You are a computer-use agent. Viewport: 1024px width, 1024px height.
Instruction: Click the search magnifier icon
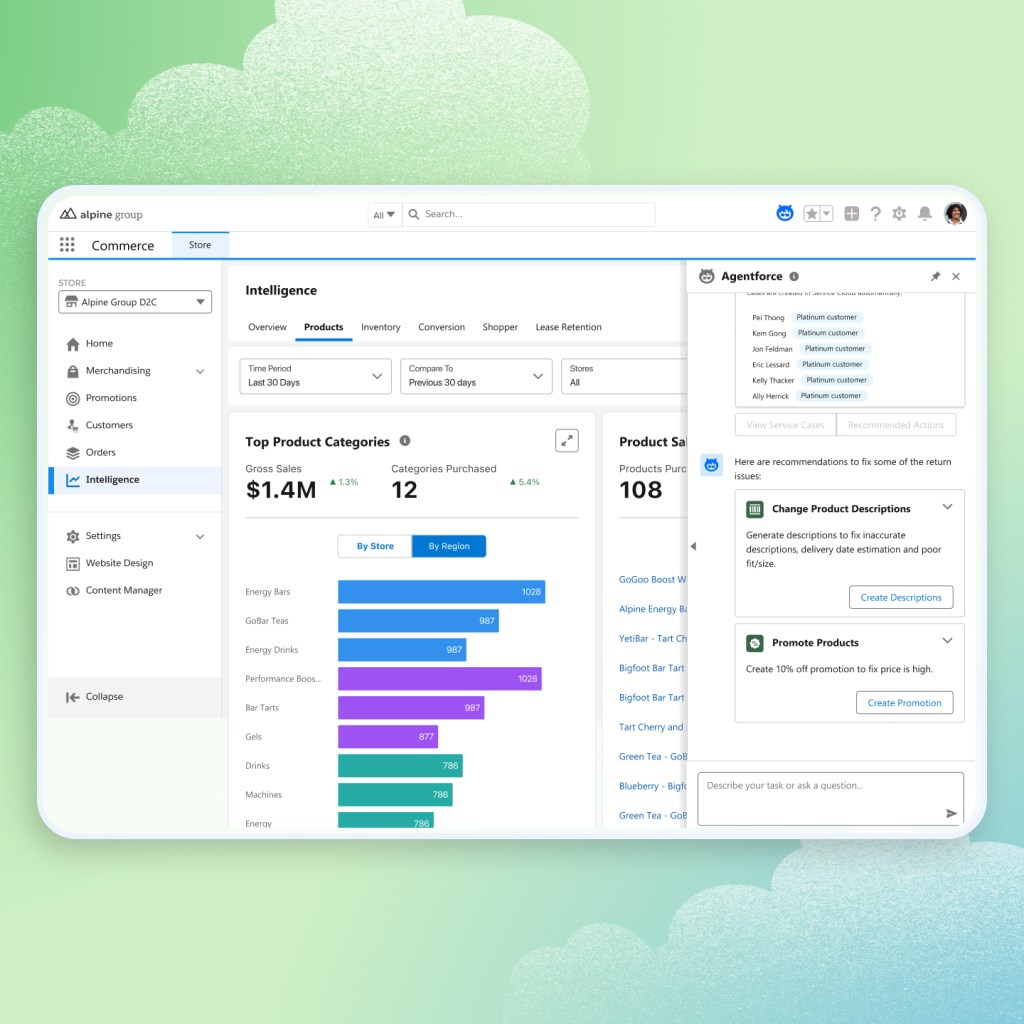(x=413, y=214)
